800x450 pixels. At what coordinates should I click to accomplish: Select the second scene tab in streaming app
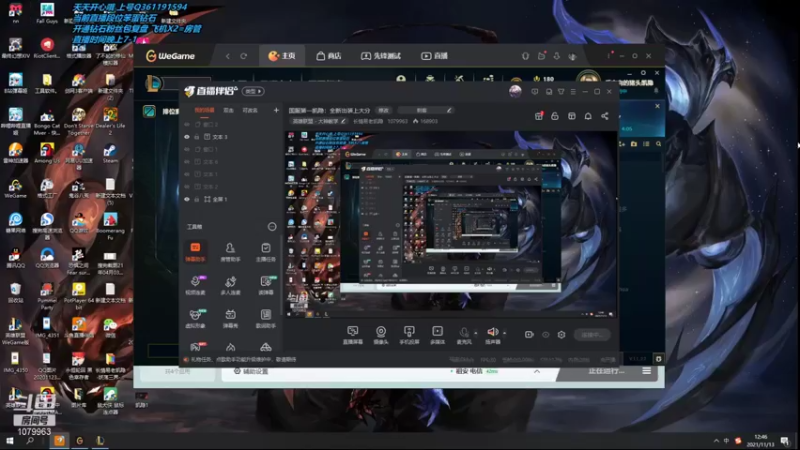tap(228, 110)
